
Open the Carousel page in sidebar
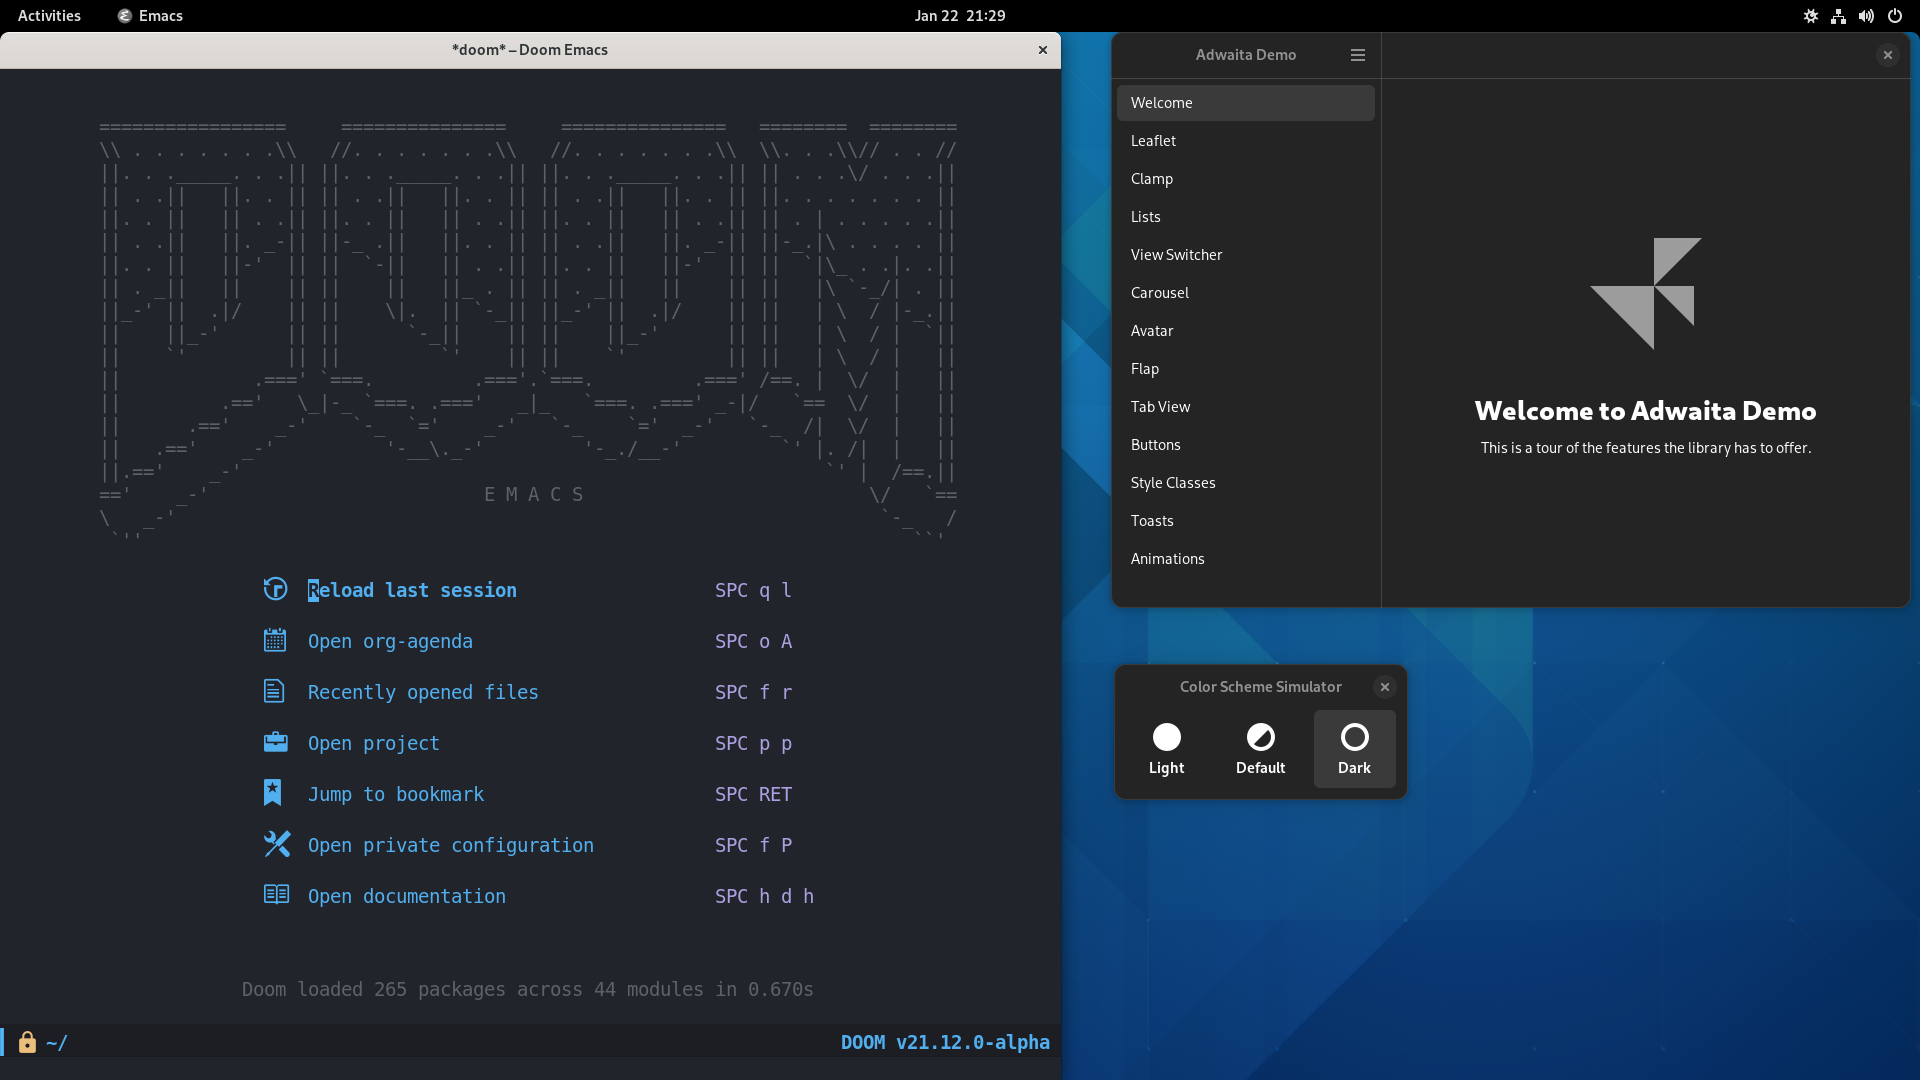point(1245,293)
